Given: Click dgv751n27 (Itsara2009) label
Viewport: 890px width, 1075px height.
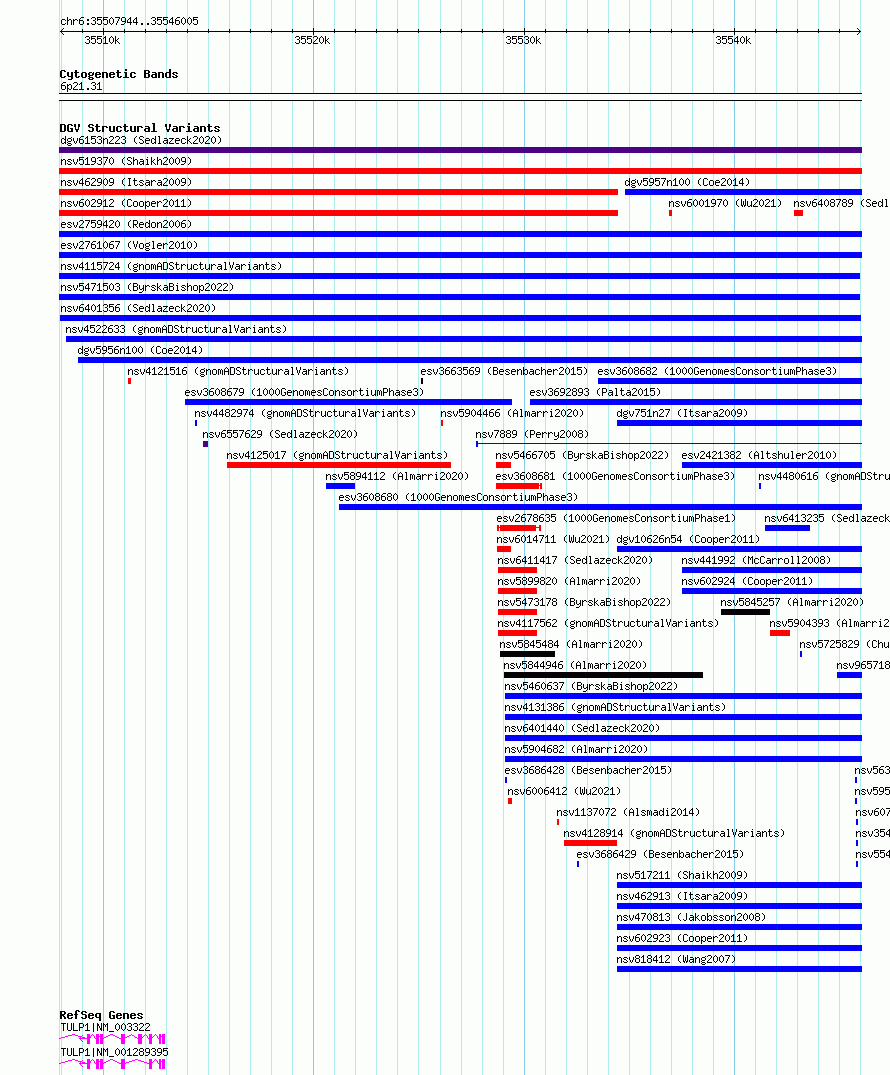Looking at the screenshot, I should pyautogui.click(x=682, y=413).
